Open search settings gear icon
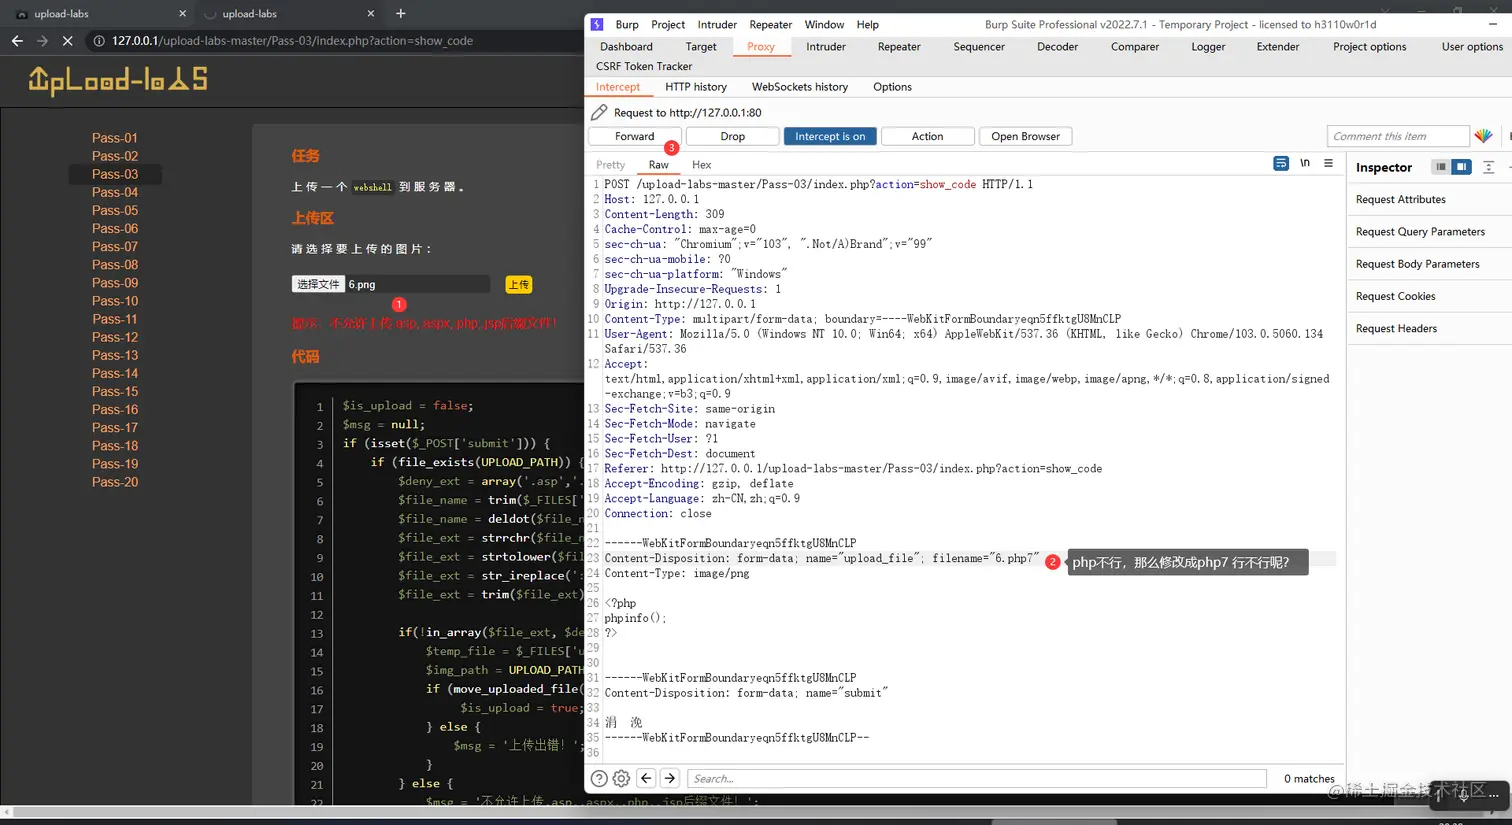The height and width of the screenshot is (825, 1512). coord(621,778)
